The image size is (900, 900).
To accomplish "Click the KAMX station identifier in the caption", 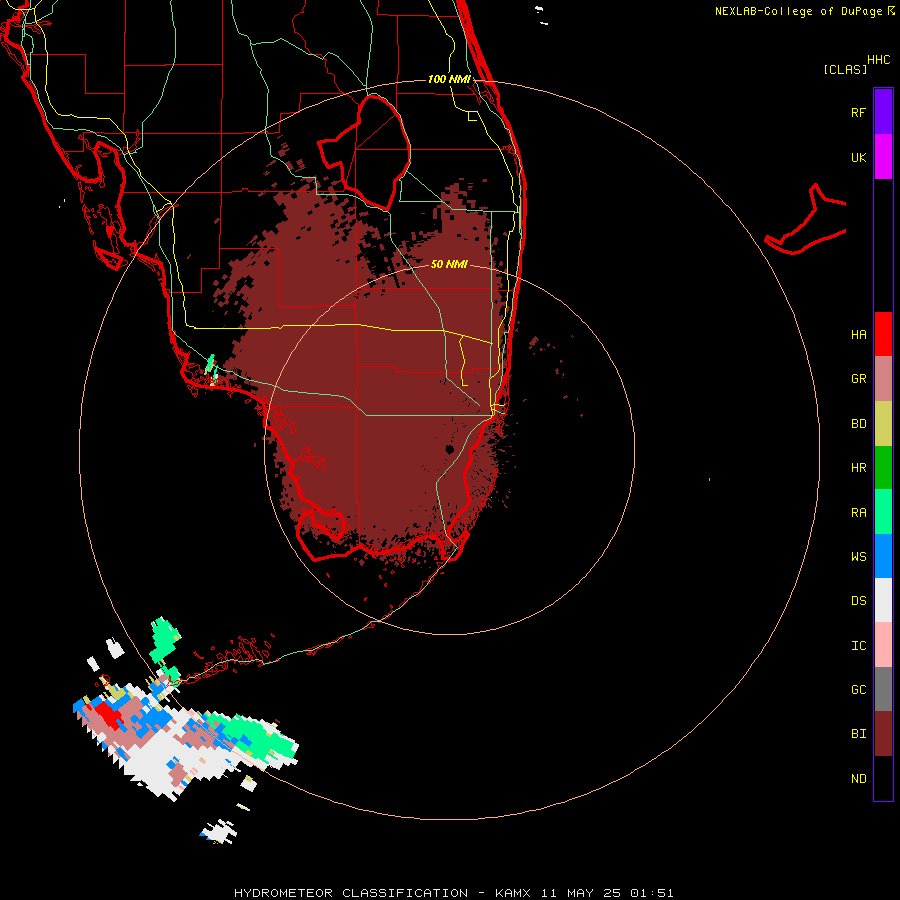I will pos(513,893).
